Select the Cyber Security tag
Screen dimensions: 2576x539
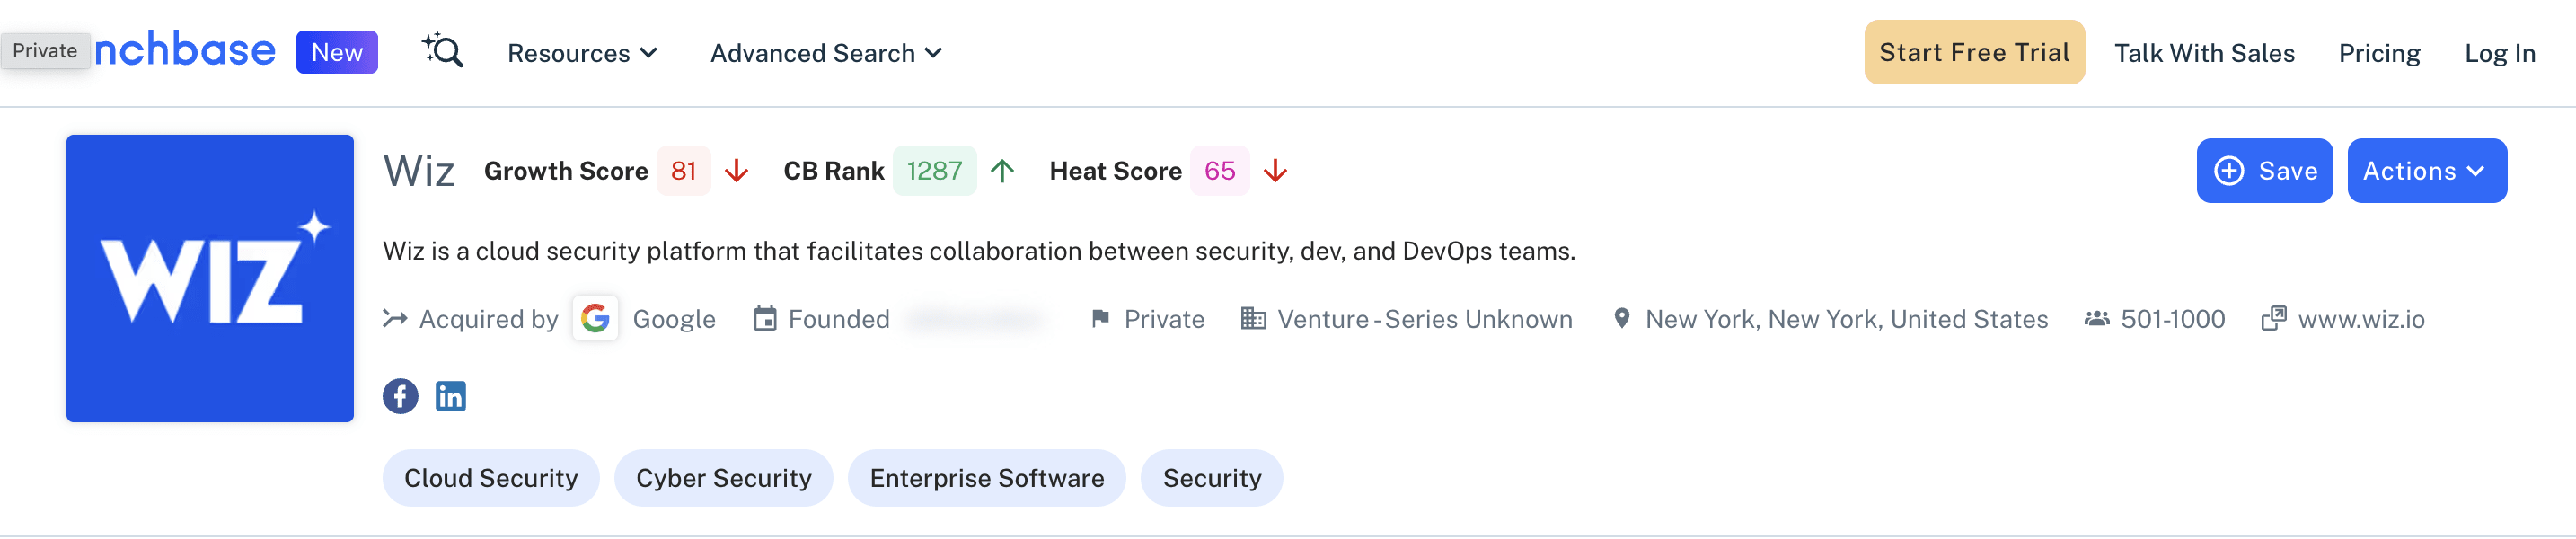[x=723, y=478]
